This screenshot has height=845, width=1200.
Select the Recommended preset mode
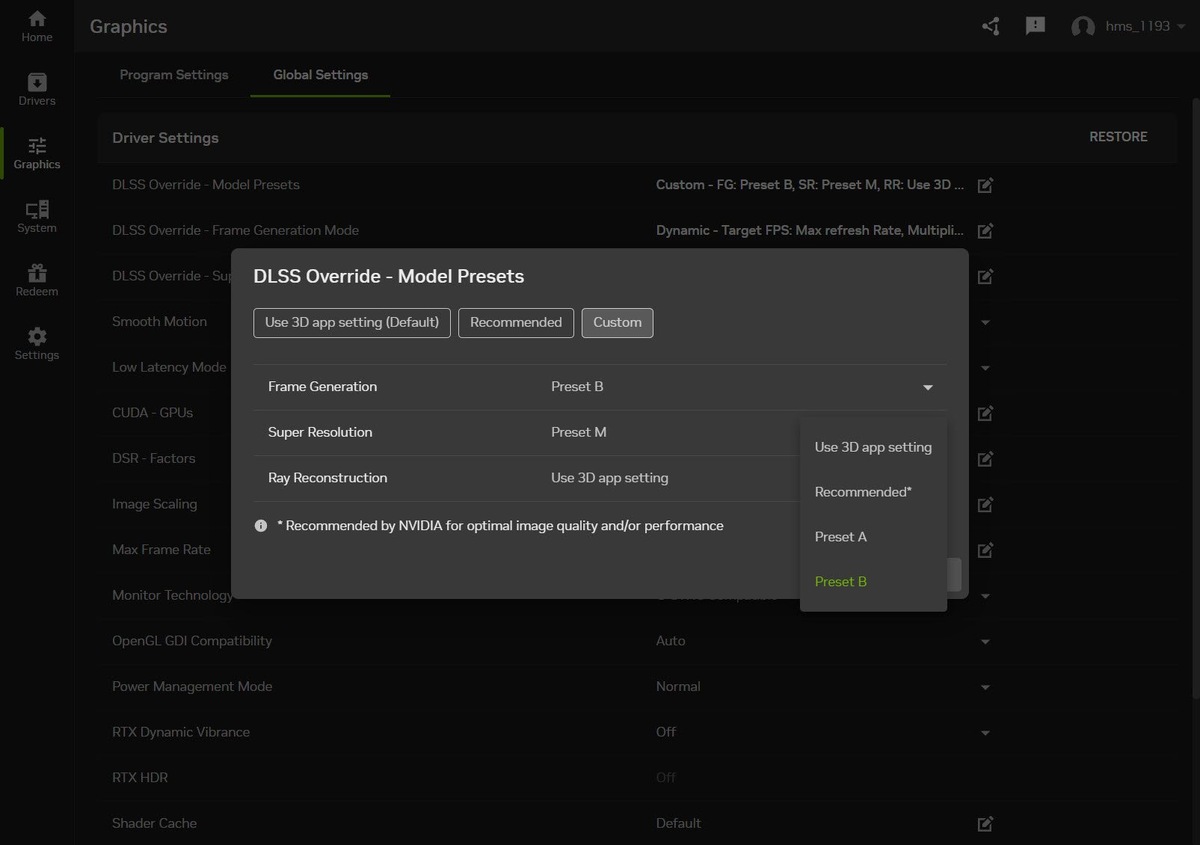pos(516,322)
